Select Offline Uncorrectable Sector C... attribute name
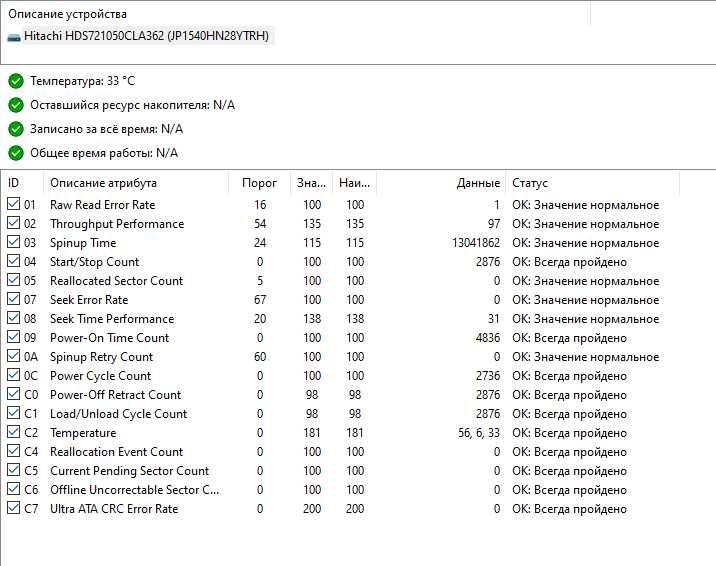 pyautogui.click(x=135, y=490)
